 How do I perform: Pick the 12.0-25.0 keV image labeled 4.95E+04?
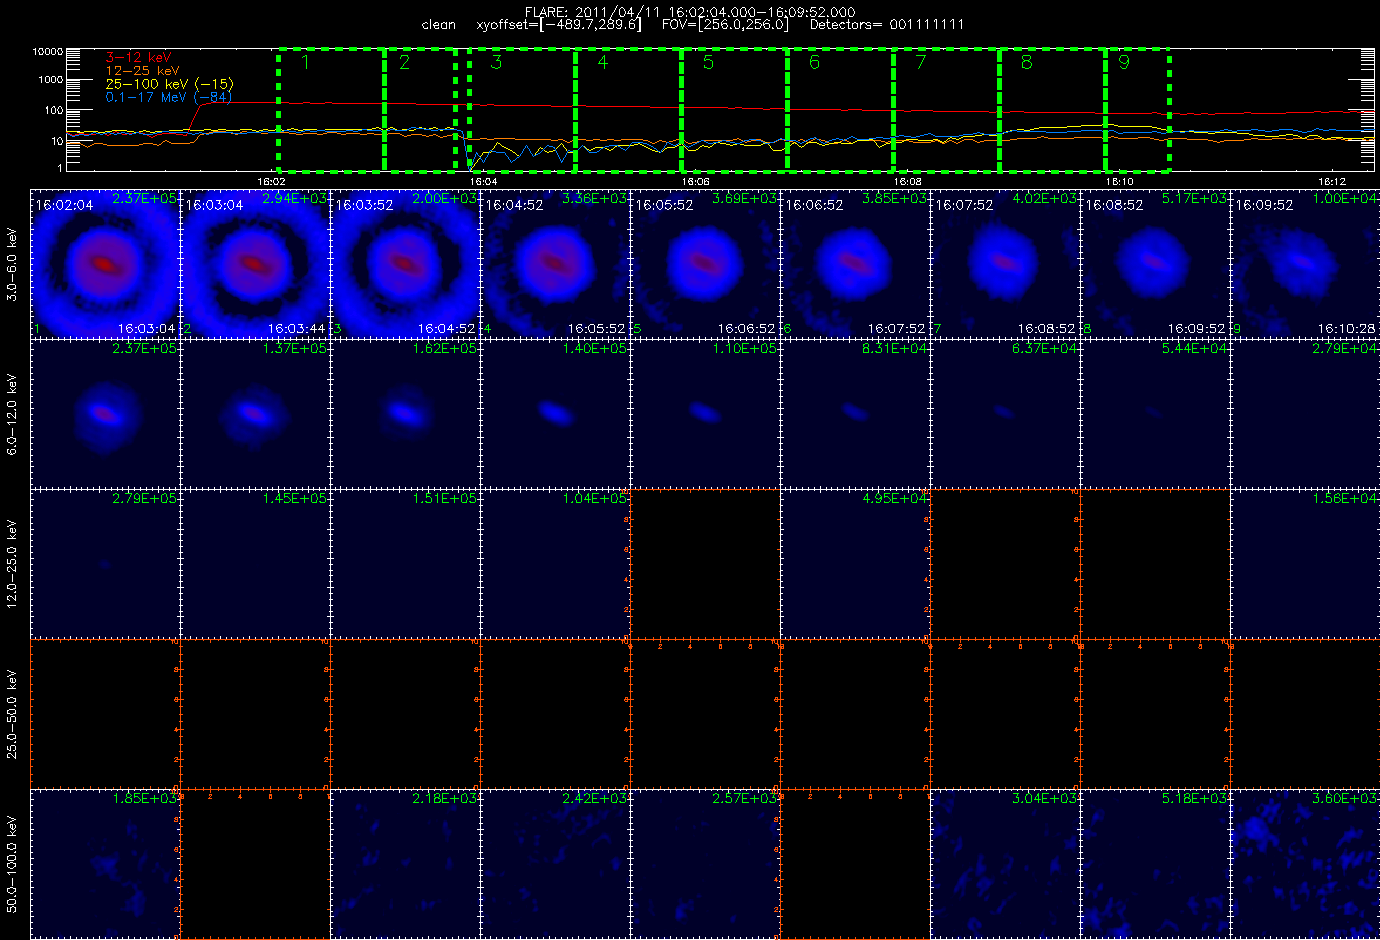pyautogui.click(x=855, y=563)
